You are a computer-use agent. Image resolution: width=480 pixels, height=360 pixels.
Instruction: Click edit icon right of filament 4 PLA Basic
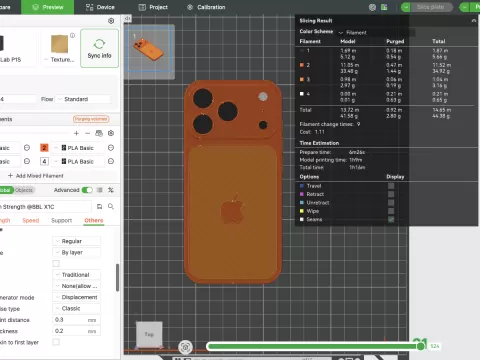111,161
